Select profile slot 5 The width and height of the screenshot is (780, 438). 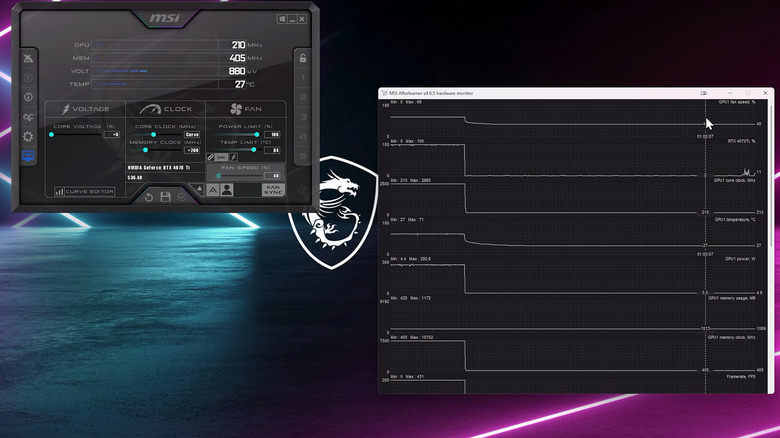tap(302, 156)
